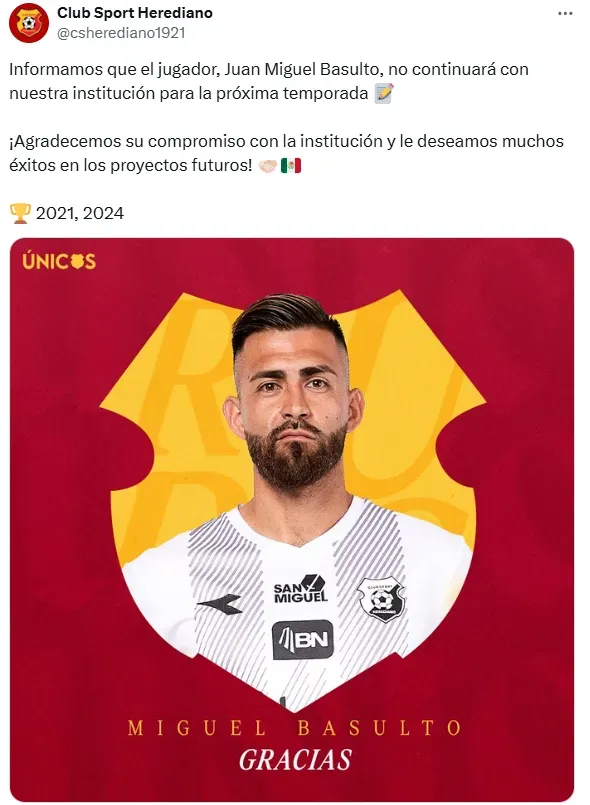Screen dimensions: 590x805
Task: Click the Club Sport Herediano display name
Action: pos(135,13)
